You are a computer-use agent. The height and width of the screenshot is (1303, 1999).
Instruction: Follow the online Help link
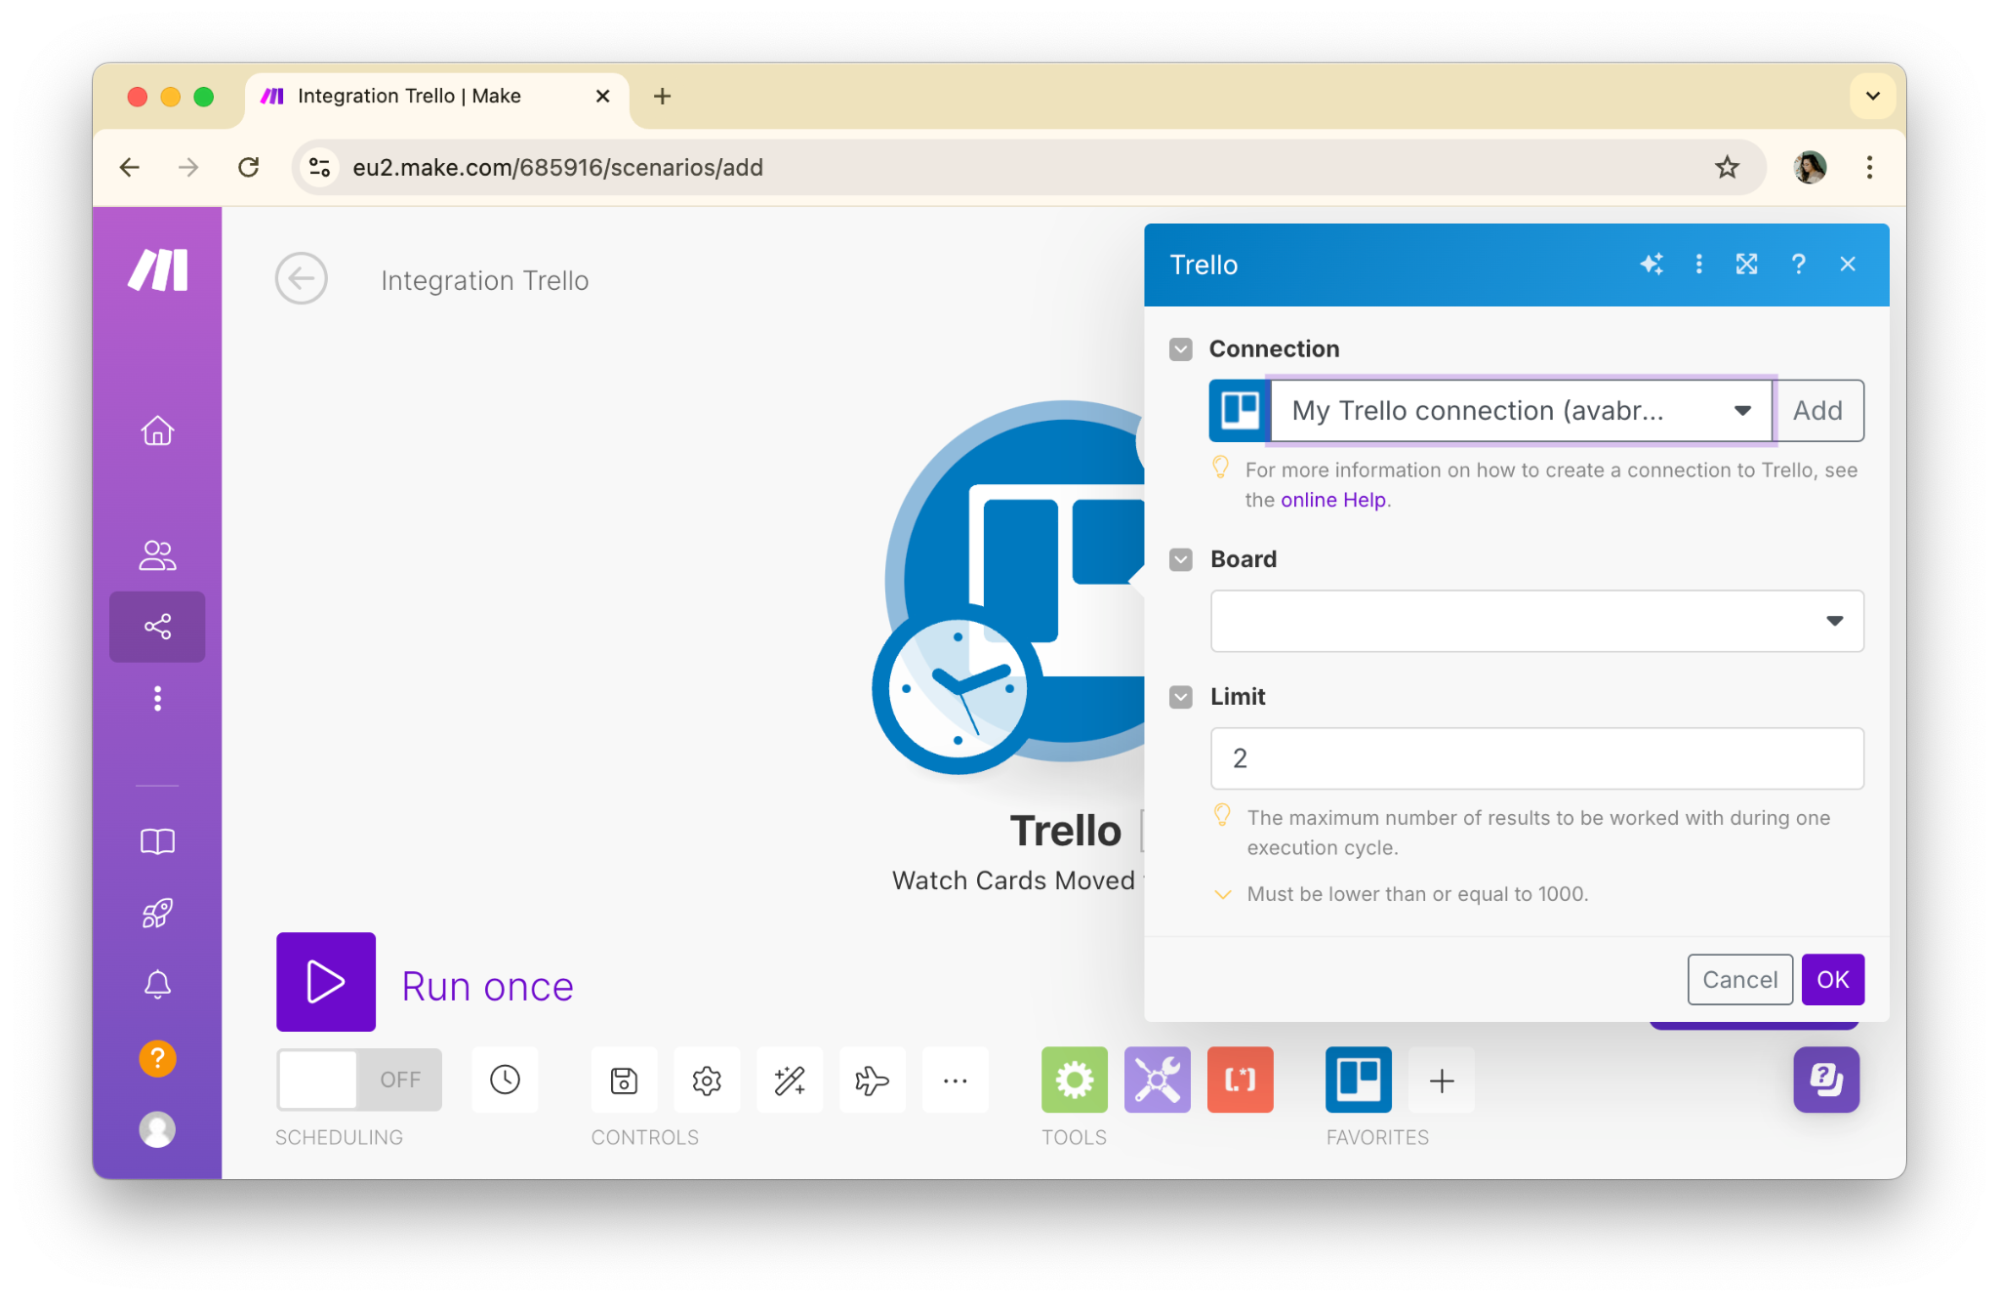[1333, 499]
